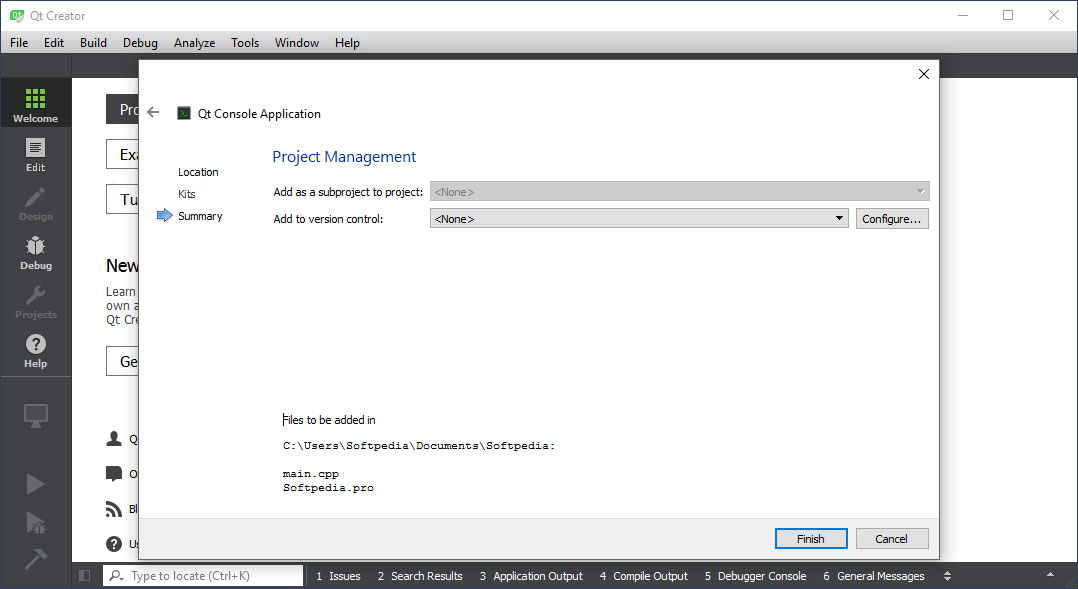Image resolution: width=1078 pixels, height=589 pixels.
Task: Open the Analyze menu
Action: click(194, 43)
